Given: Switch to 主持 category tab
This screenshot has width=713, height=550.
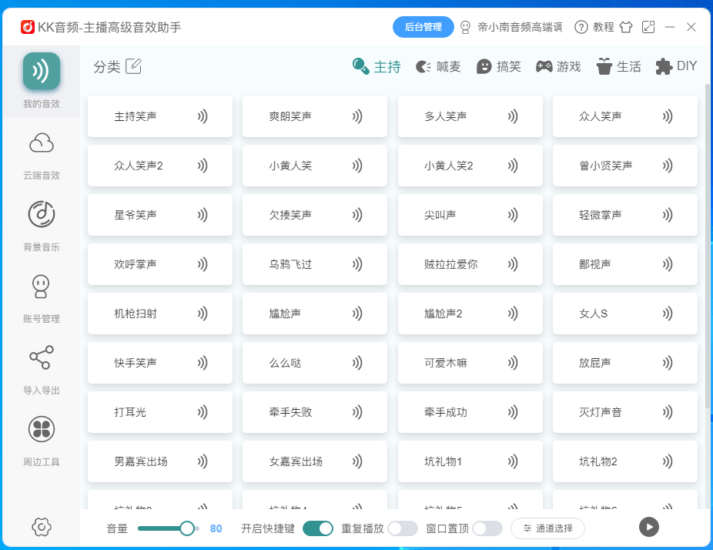Looking at the screenshot, I should click(377, 66).
